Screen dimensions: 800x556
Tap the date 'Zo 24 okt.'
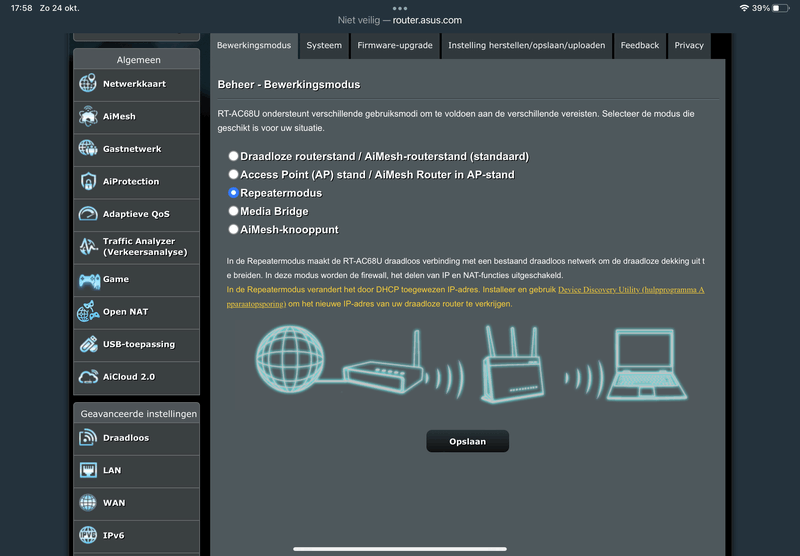60,8
